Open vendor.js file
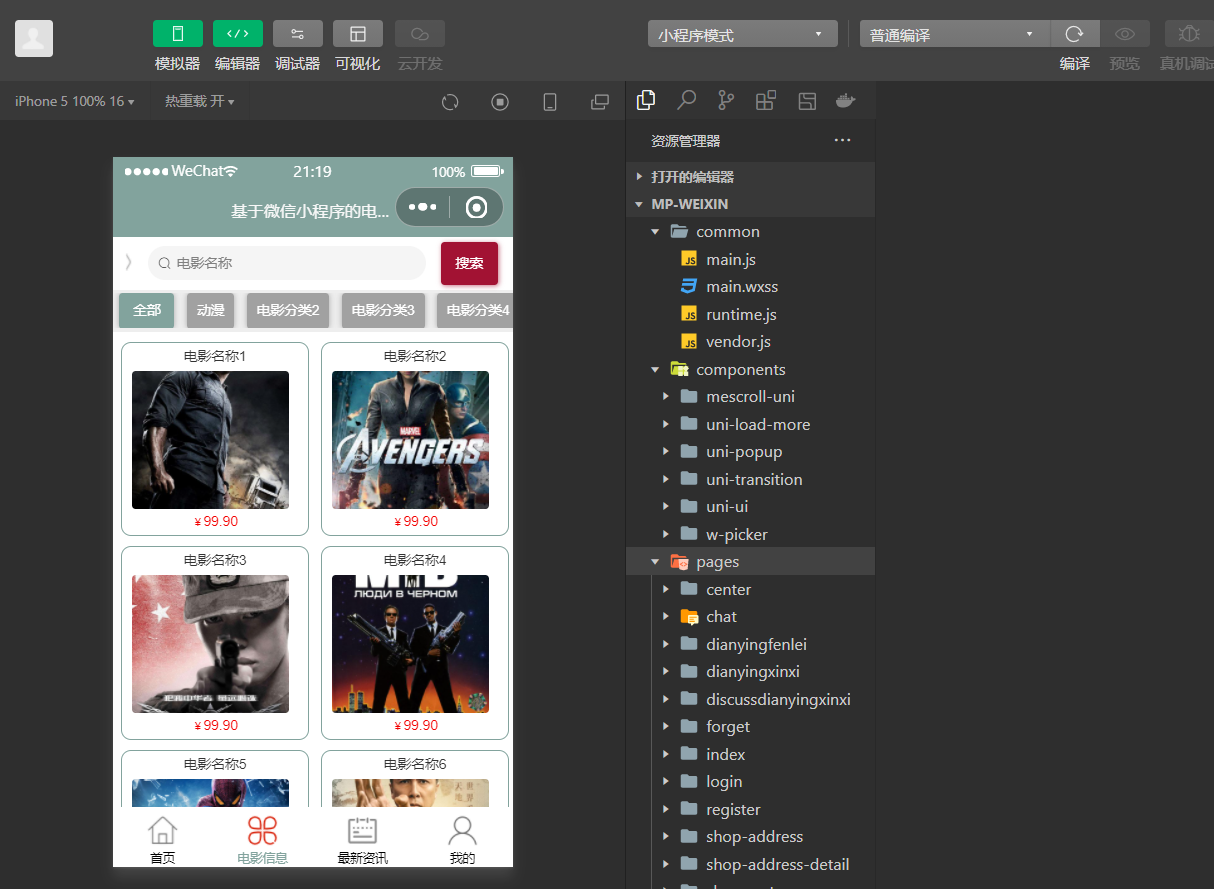The image size is (1214, 889). coord(751,342)
